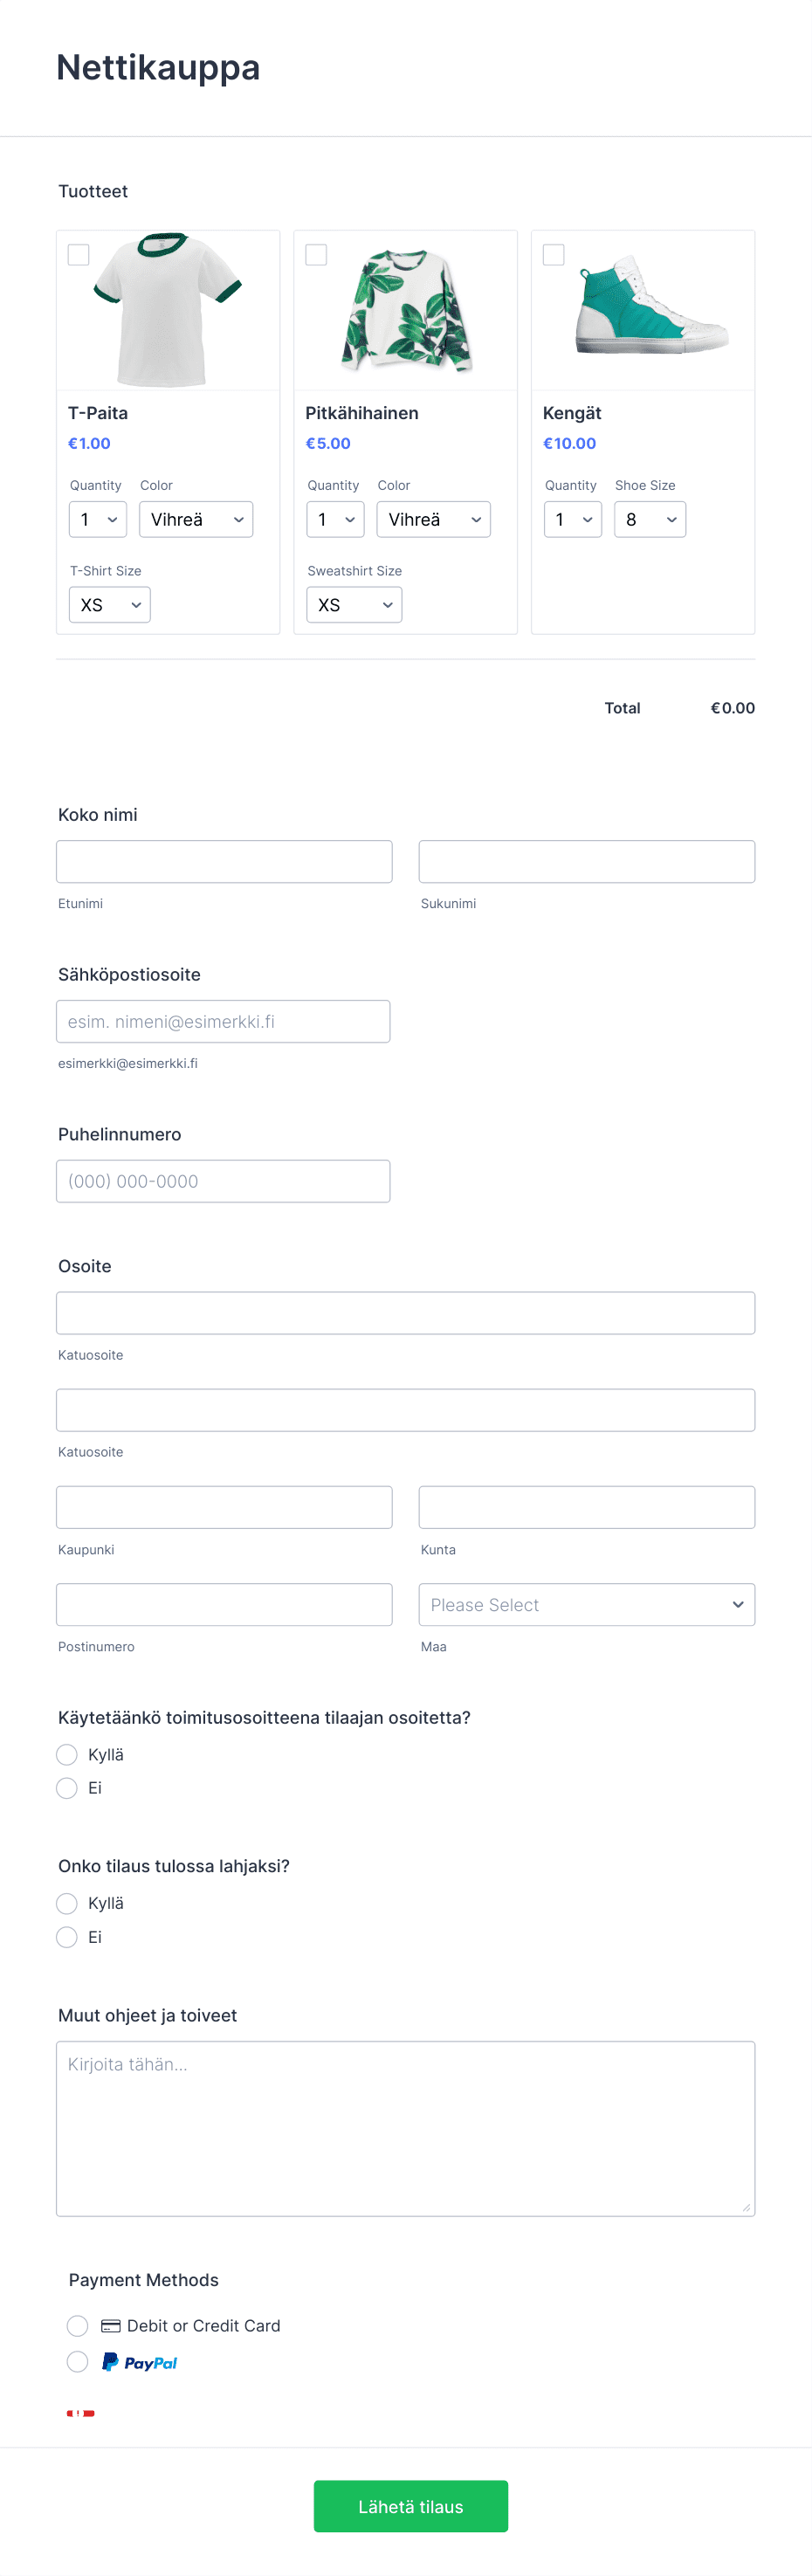Click the small red icon below PayPal
Image resolution: width=812 pixels, height=2576 pixels.
tap(81, 2413)
